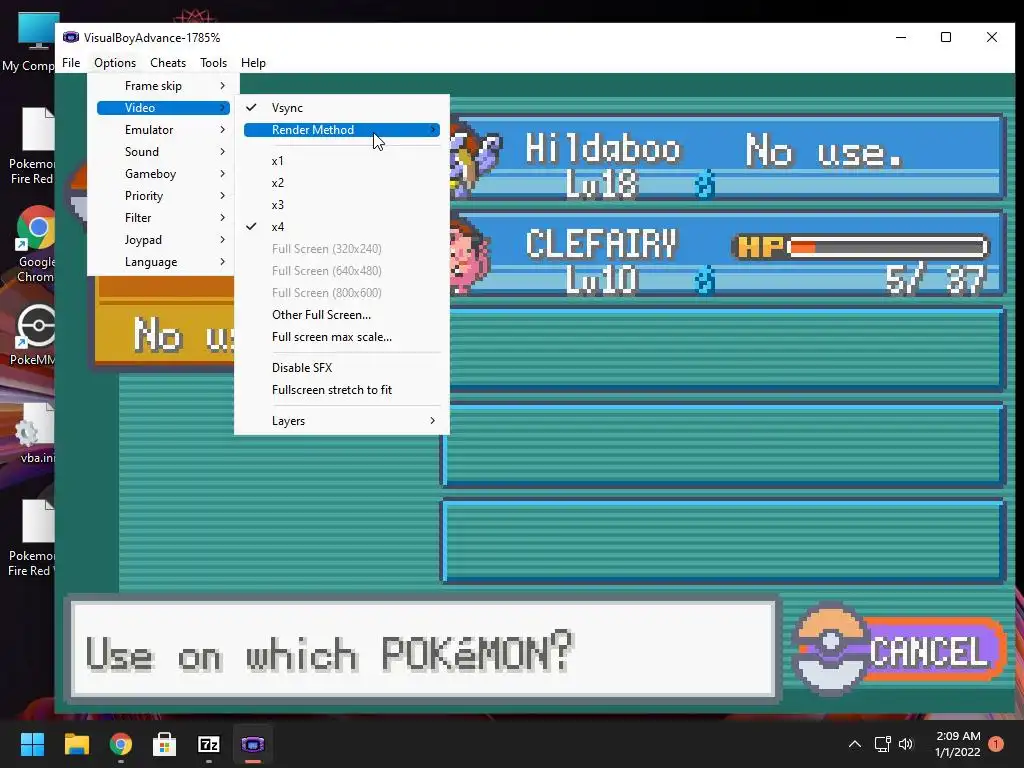The width and height of the screenshot is (1024, 768).
Task: Open the volume tray icon
Action: (x=905, y=744)
